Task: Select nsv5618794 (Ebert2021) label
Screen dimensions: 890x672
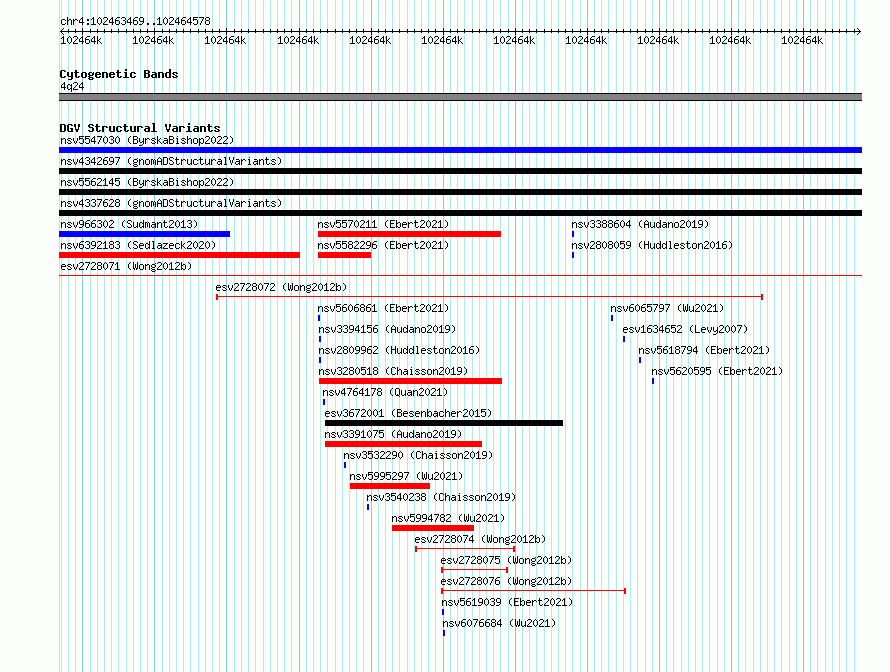Action: coord(704,350)
